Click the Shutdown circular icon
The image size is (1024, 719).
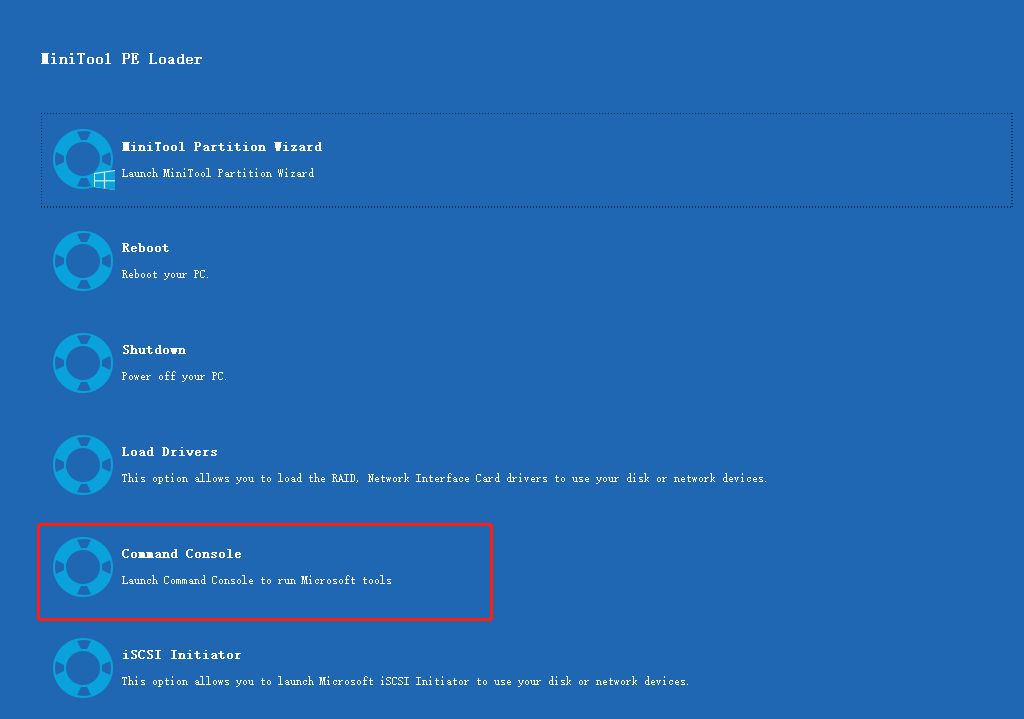(83, 363)
